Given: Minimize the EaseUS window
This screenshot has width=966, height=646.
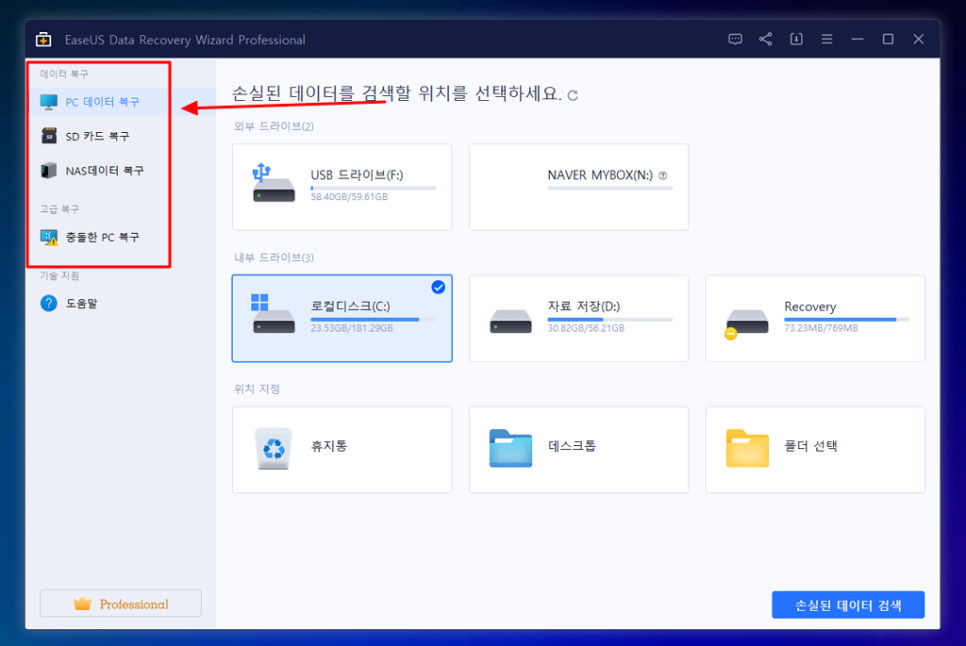Looking at the screenshot, I should [x=857, y=39].
